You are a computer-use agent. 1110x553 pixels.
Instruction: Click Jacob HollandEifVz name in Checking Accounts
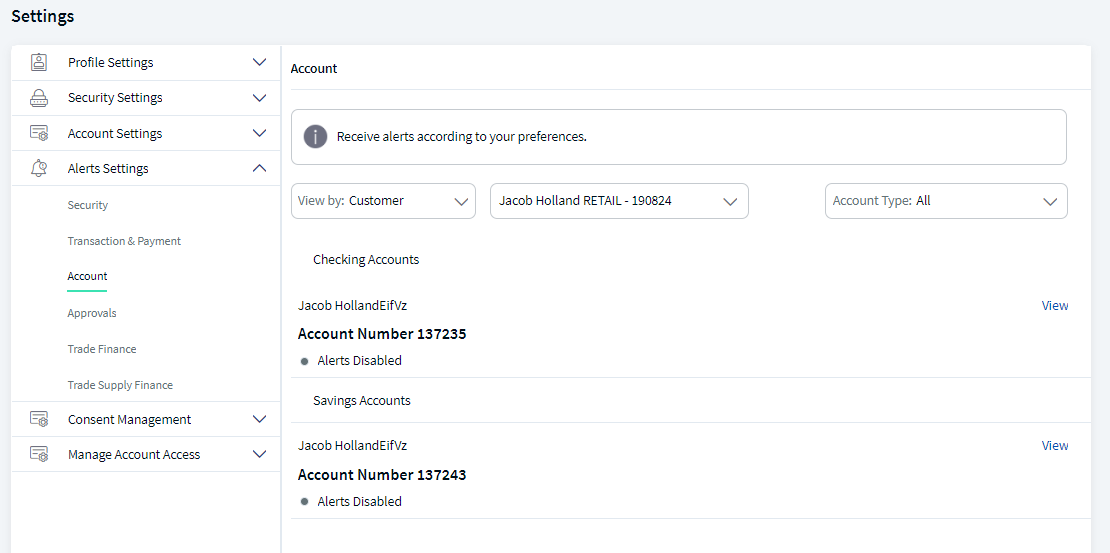[x=353, y=306]
